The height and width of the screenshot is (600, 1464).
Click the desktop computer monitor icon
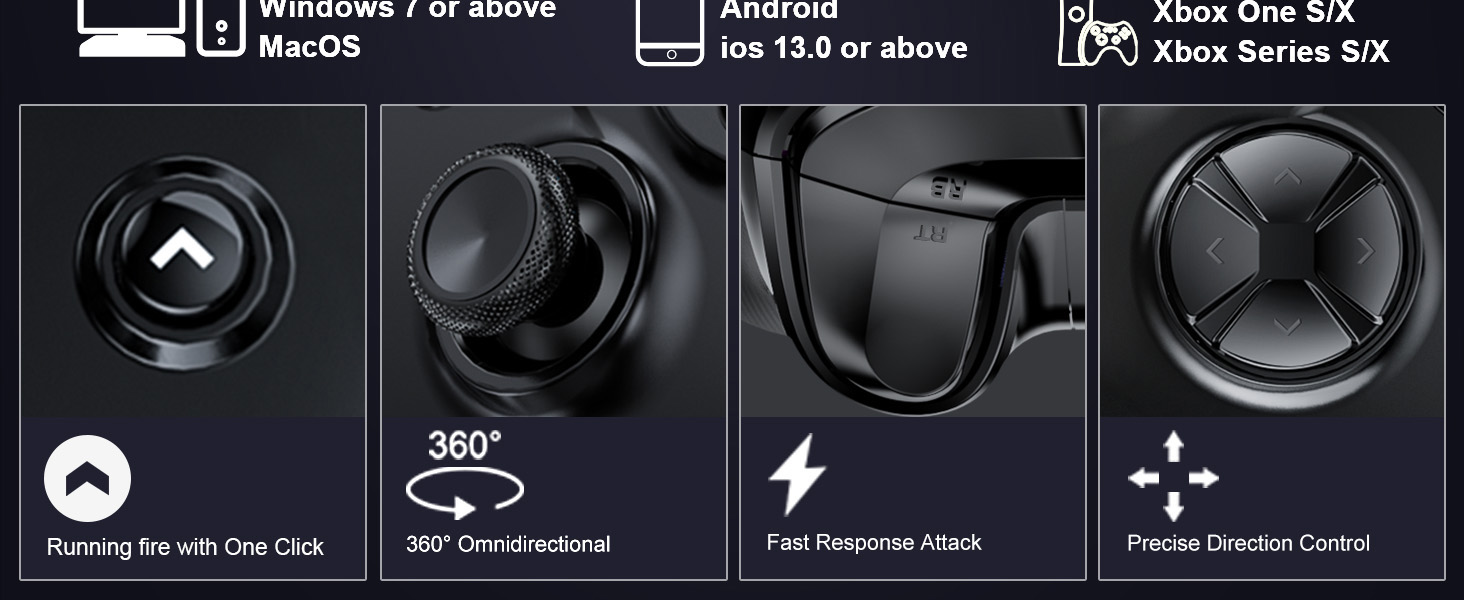coord(131,28)
